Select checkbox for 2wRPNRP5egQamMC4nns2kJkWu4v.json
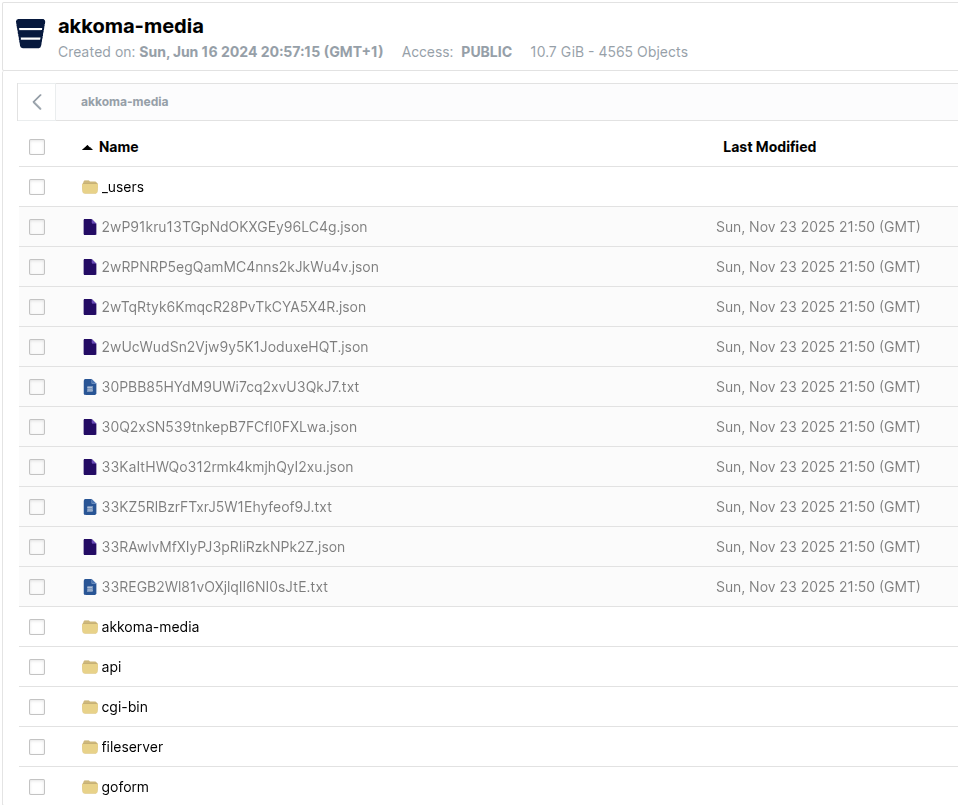Viewport: 958px width, 805px height. point(37,267)
